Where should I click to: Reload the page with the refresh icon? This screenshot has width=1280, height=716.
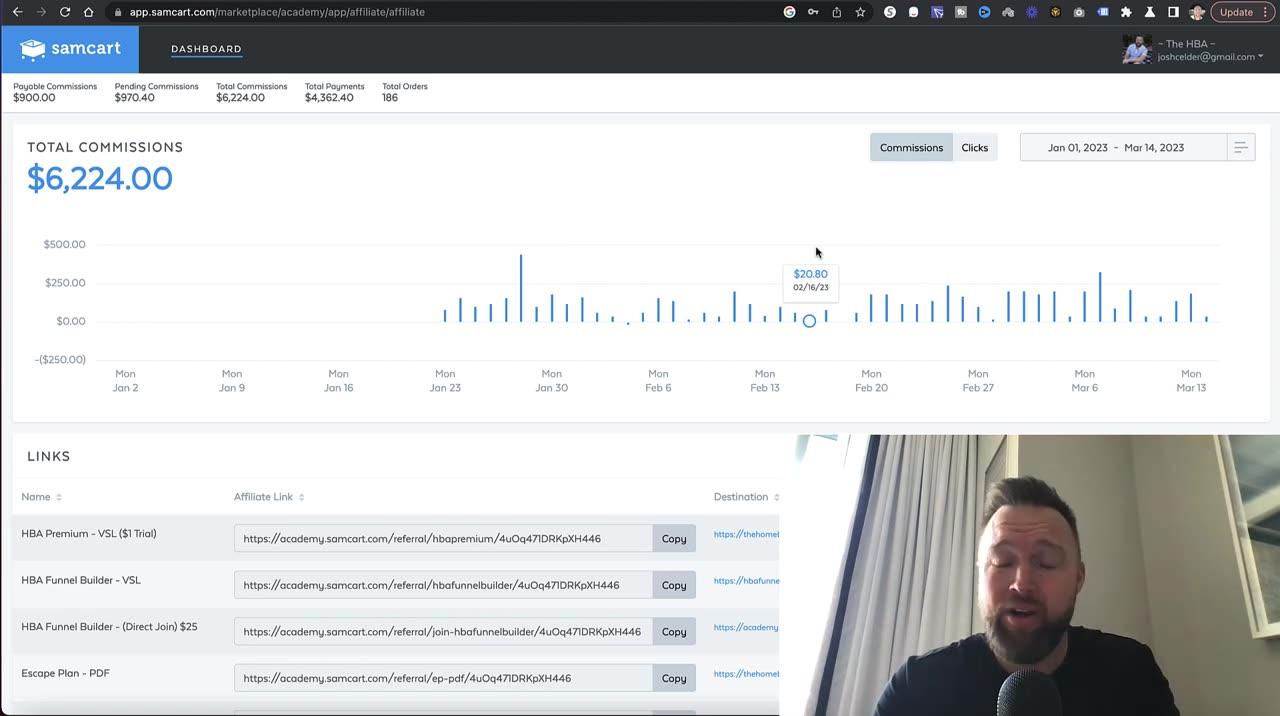pyautogui.click(x=65, y=12)
